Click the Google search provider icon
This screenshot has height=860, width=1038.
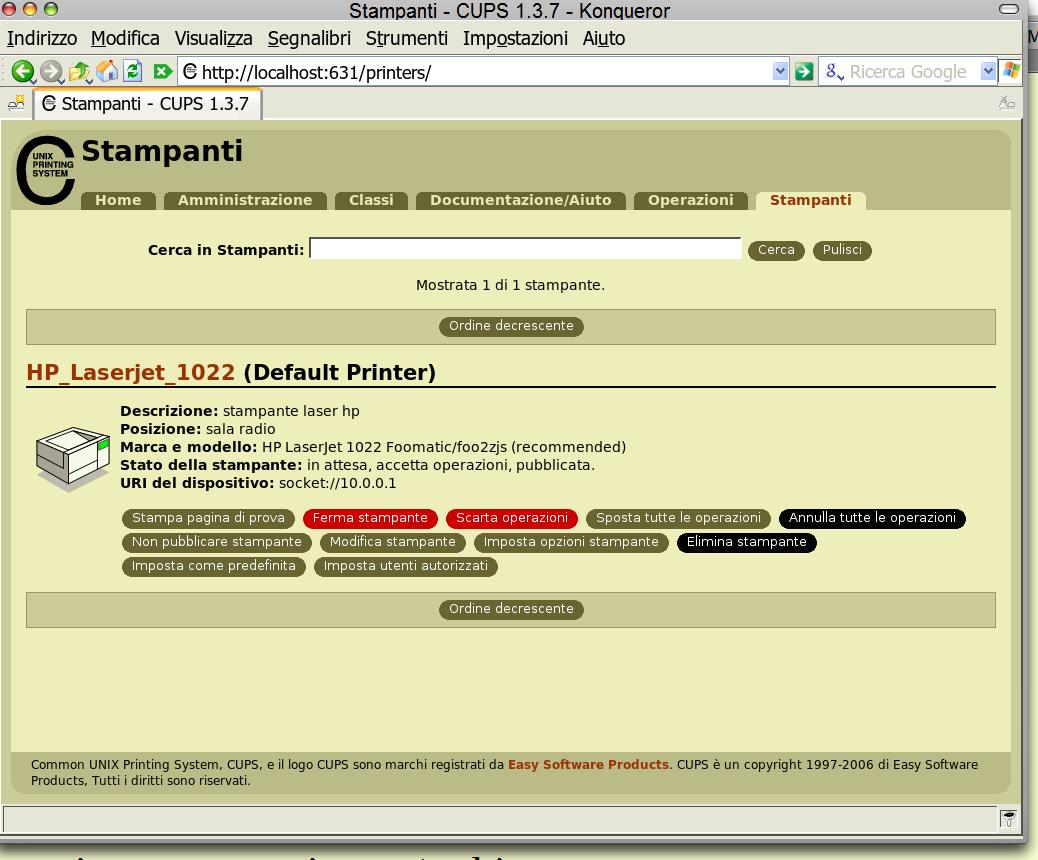834,72
